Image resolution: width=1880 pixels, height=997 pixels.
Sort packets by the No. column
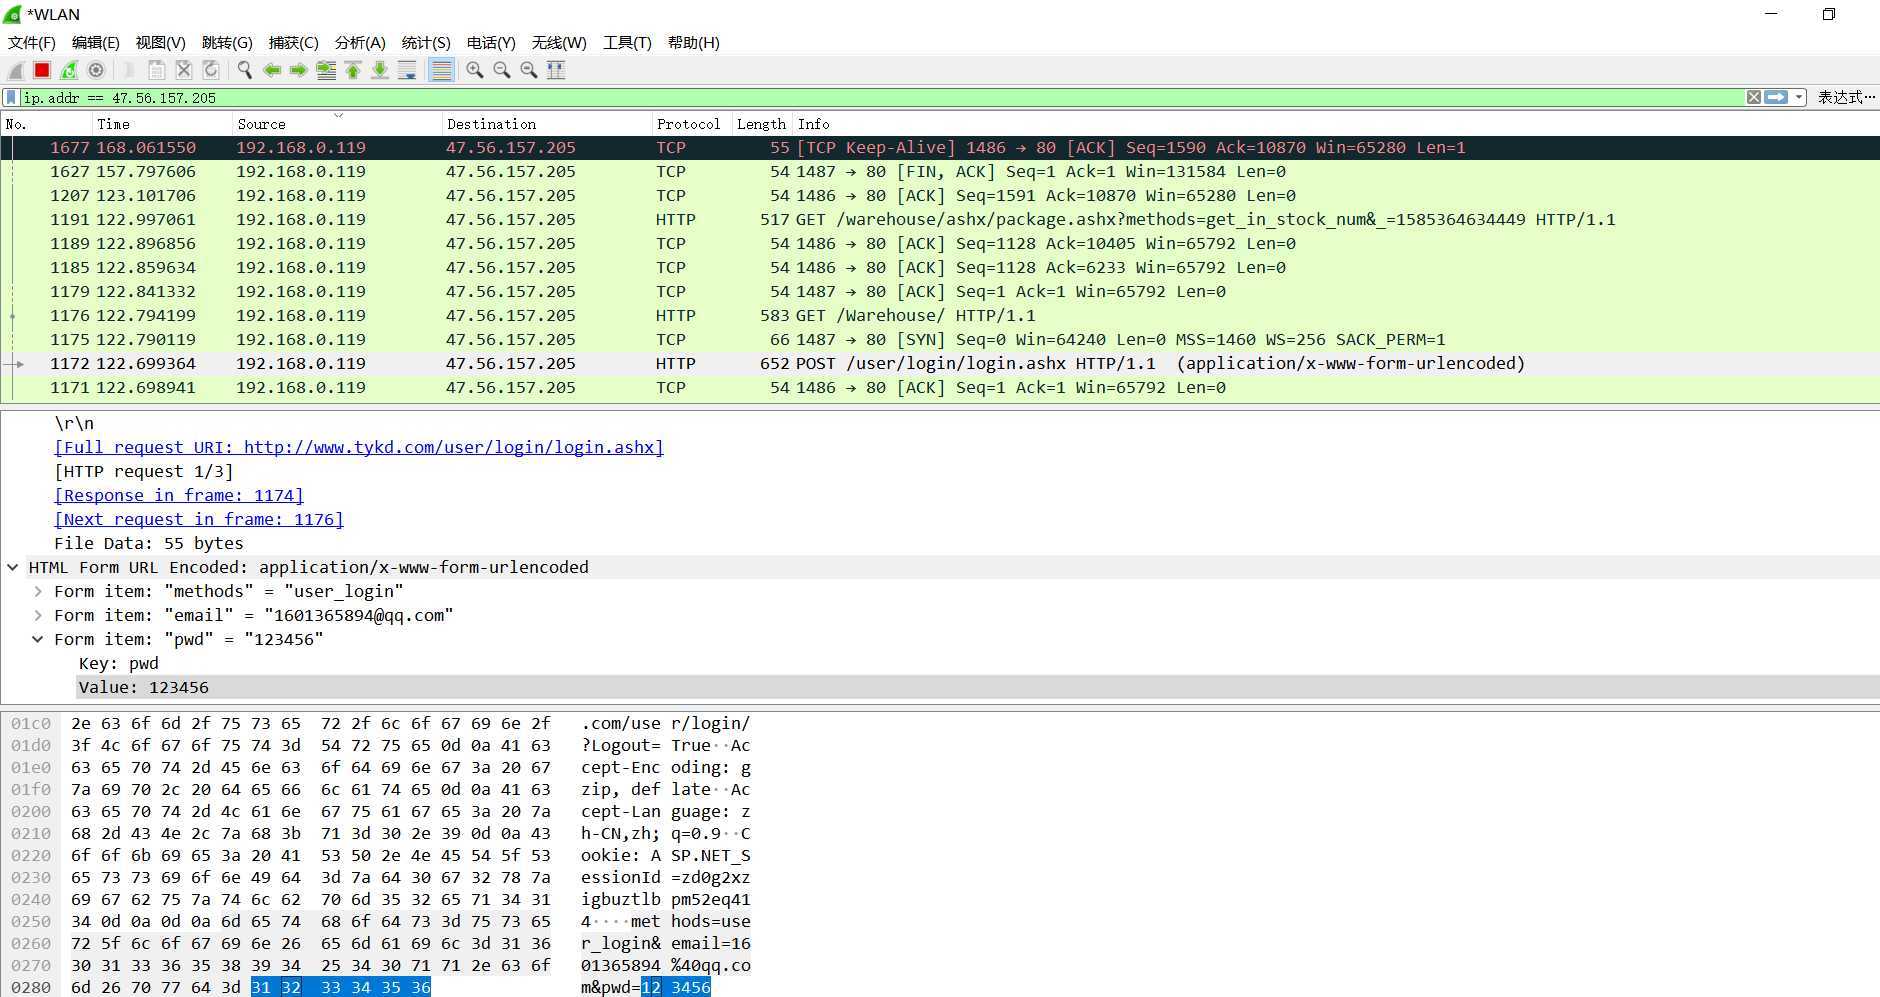click(46, 124)
